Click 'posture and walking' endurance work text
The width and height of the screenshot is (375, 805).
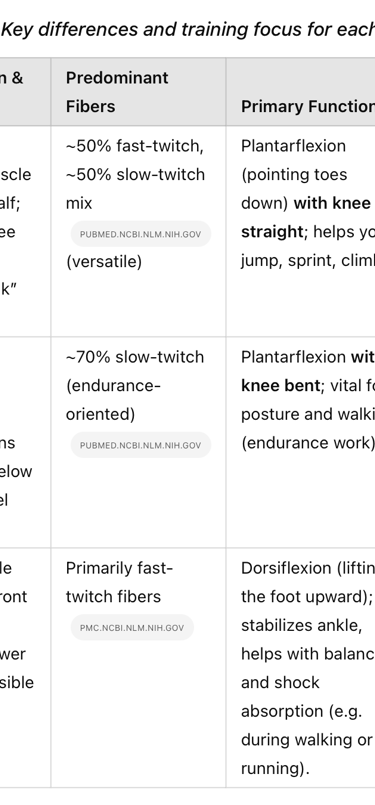point(308,414)
